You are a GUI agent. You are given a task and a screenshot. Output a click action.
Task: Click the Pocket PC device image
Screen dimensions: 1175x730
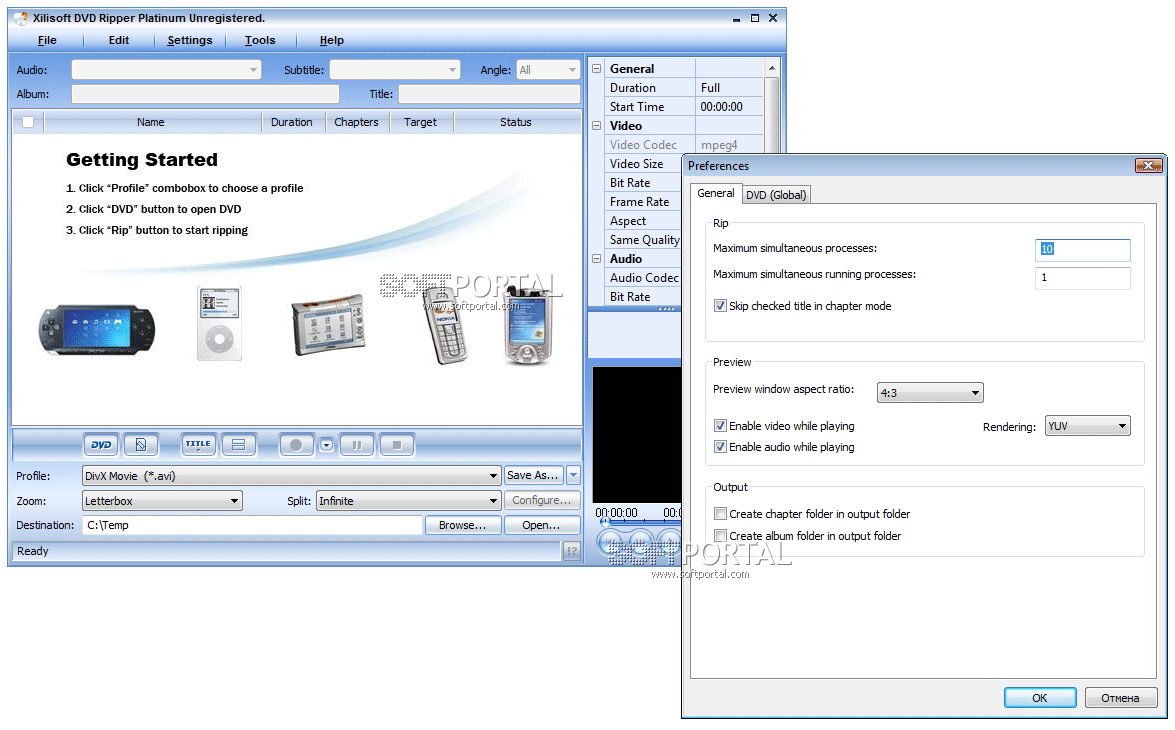coord(528,325)
